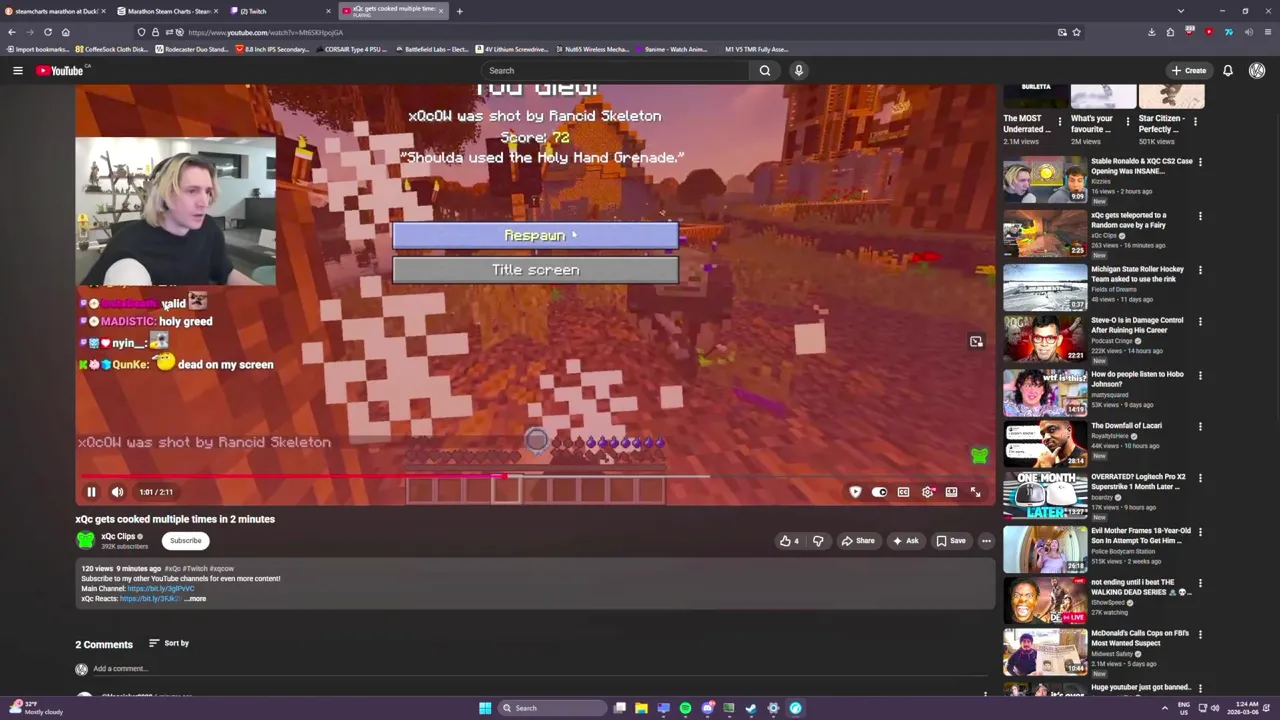
Task: Open the xQc Clips channel name
Action: (118, 536)
